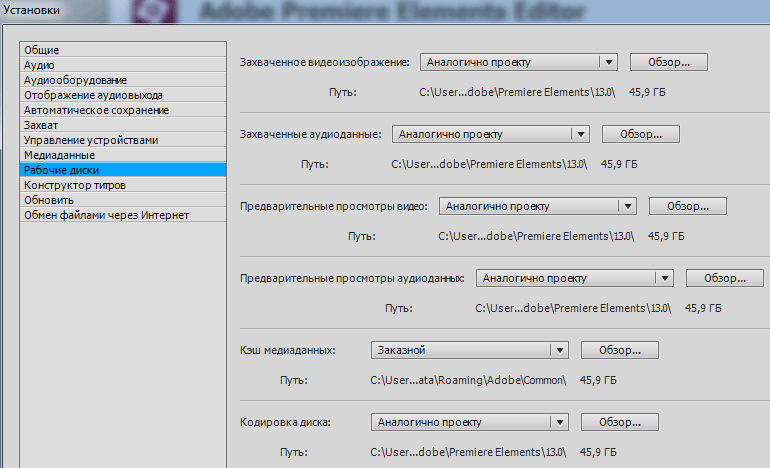Select the Общие category
770x468 pixels.
[x=123, y=50]
